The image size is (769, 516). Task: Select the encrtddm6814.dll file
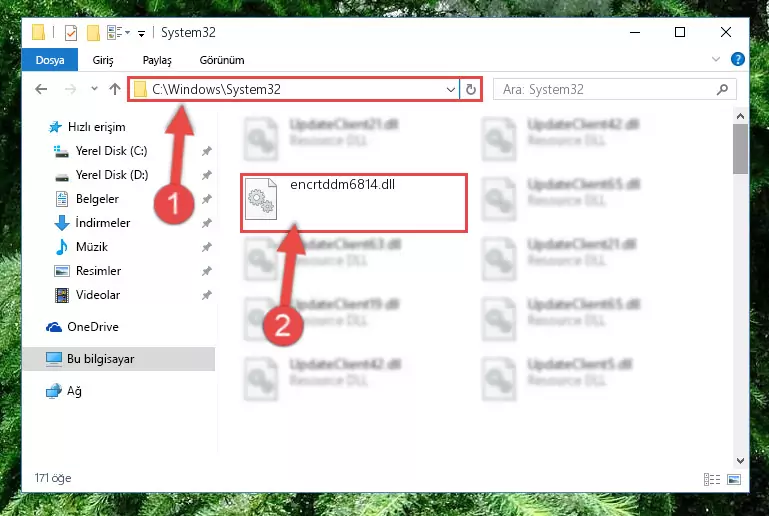(x=353, y=203)
